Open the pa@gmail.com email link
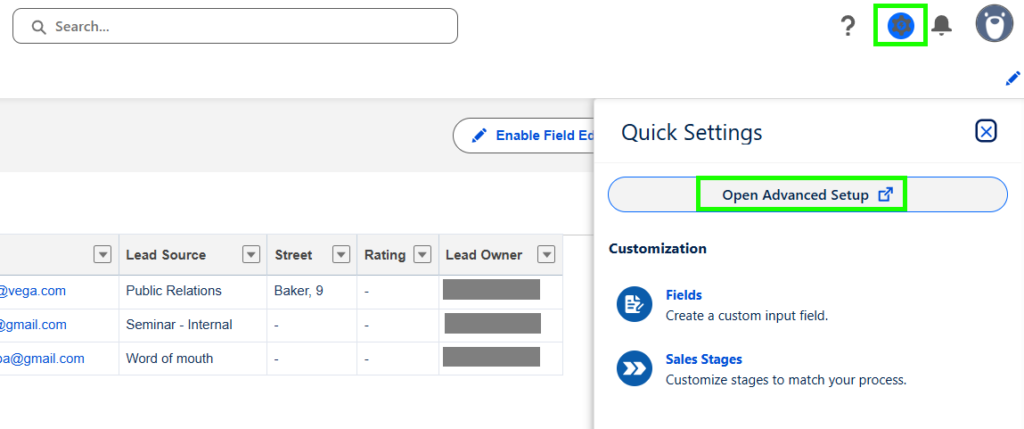The width and height of the screenshot is (1024, 429). (42, 358)
